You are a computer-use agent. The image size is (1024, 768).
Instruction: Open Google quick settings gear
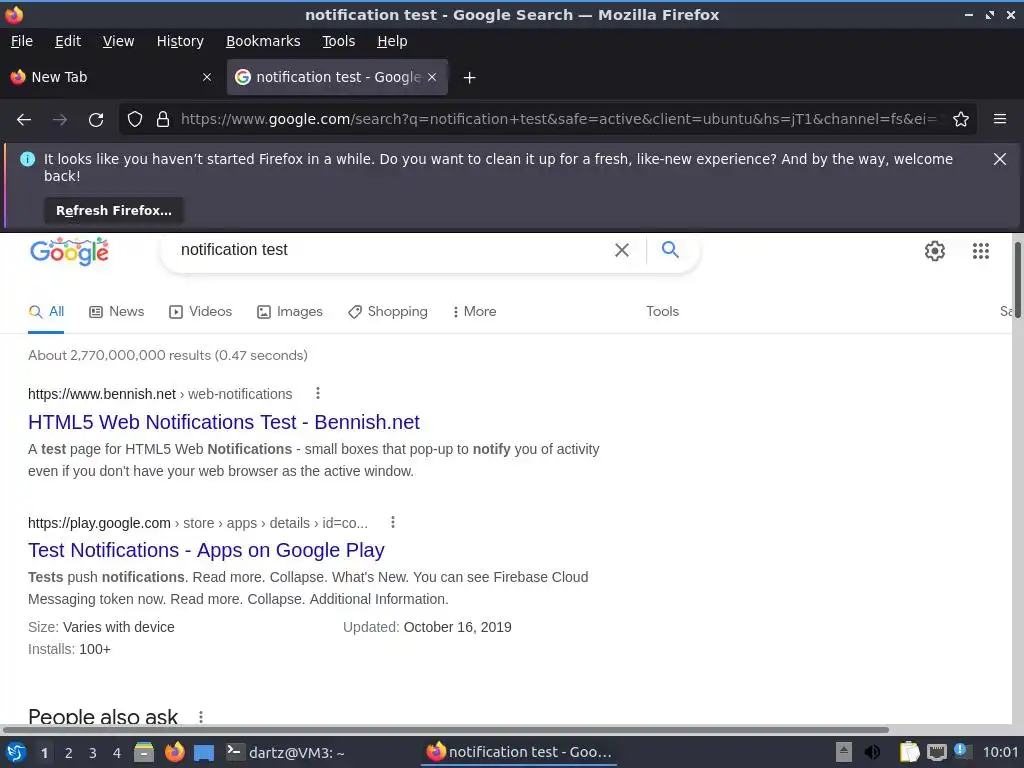pyautogui.click(x=935, y=251)
